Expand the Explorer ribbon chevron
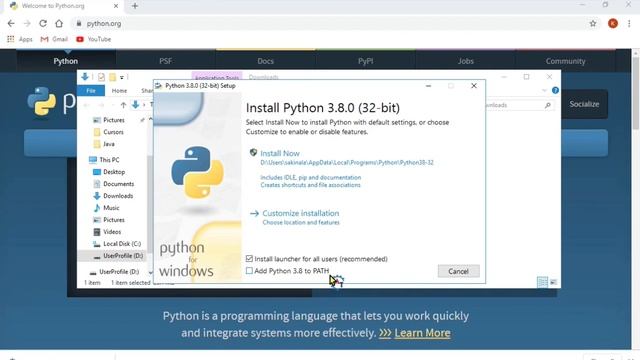The width and height of the screenshot is (640, 360). coord(544,90)
